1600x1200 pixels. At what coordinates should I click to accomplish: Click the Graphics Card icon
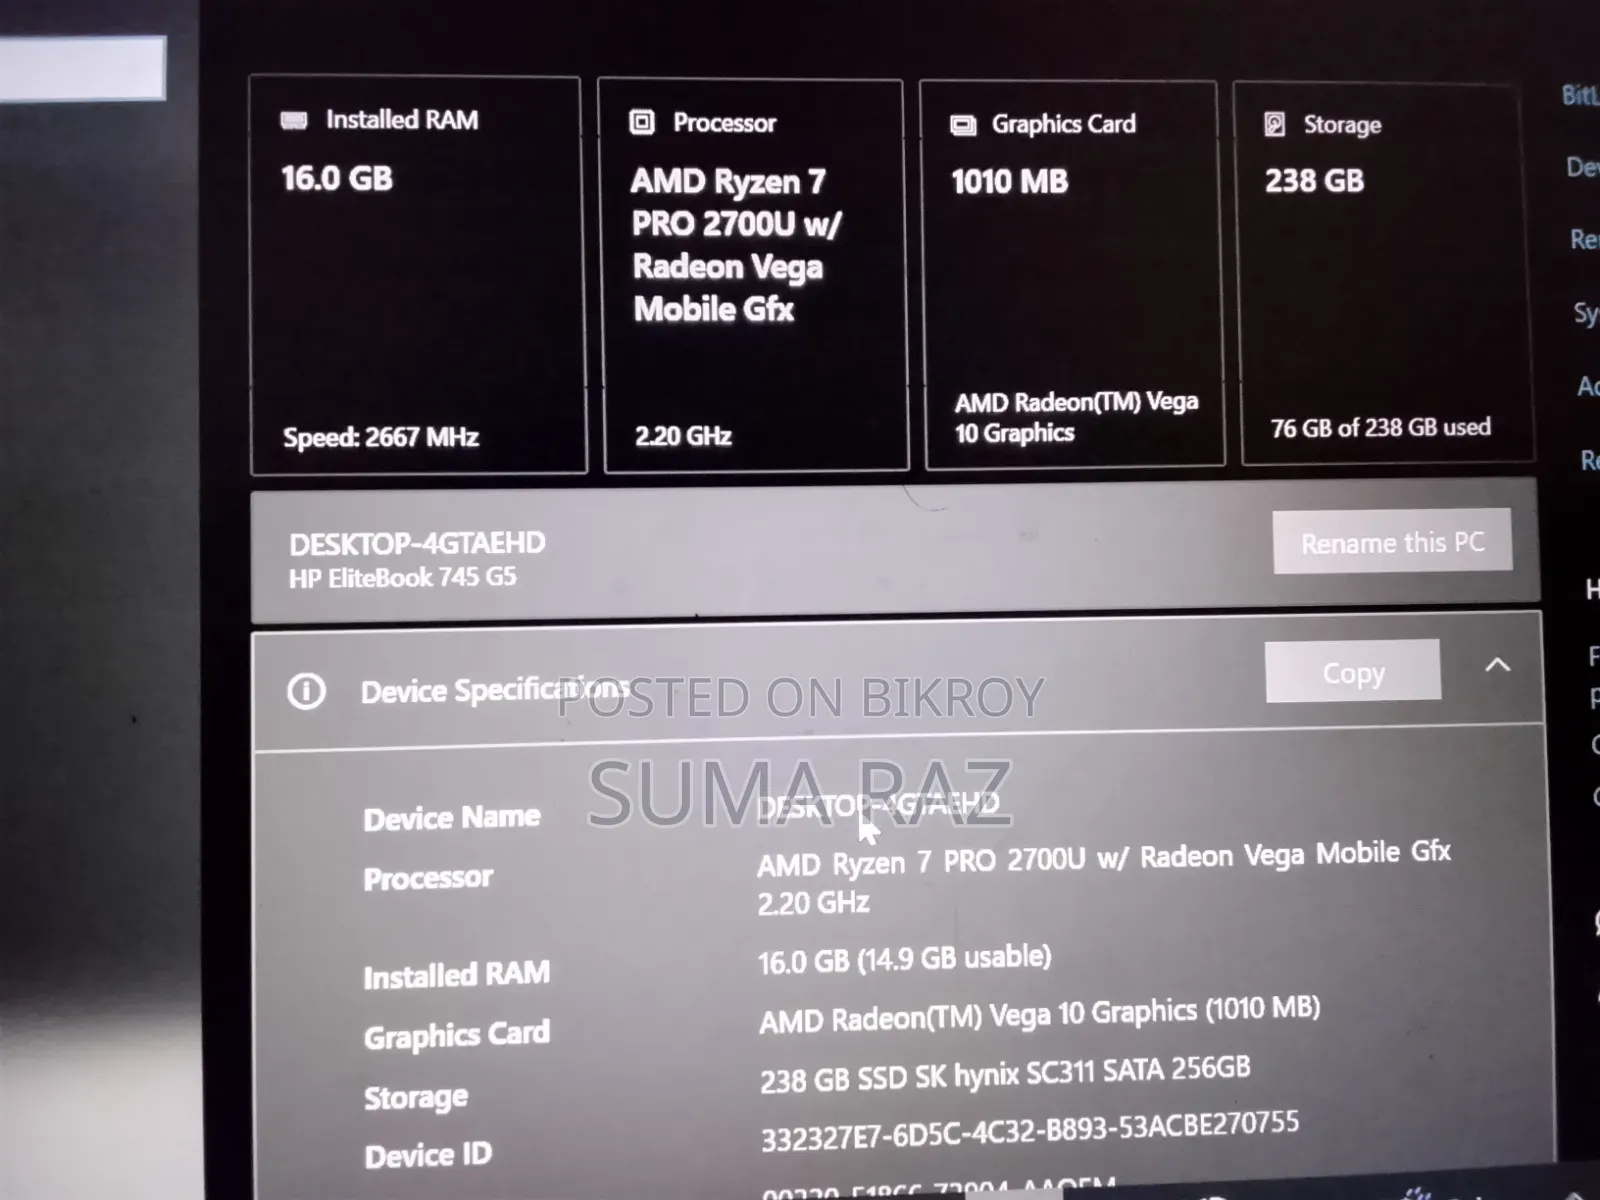tap(962, 125)
